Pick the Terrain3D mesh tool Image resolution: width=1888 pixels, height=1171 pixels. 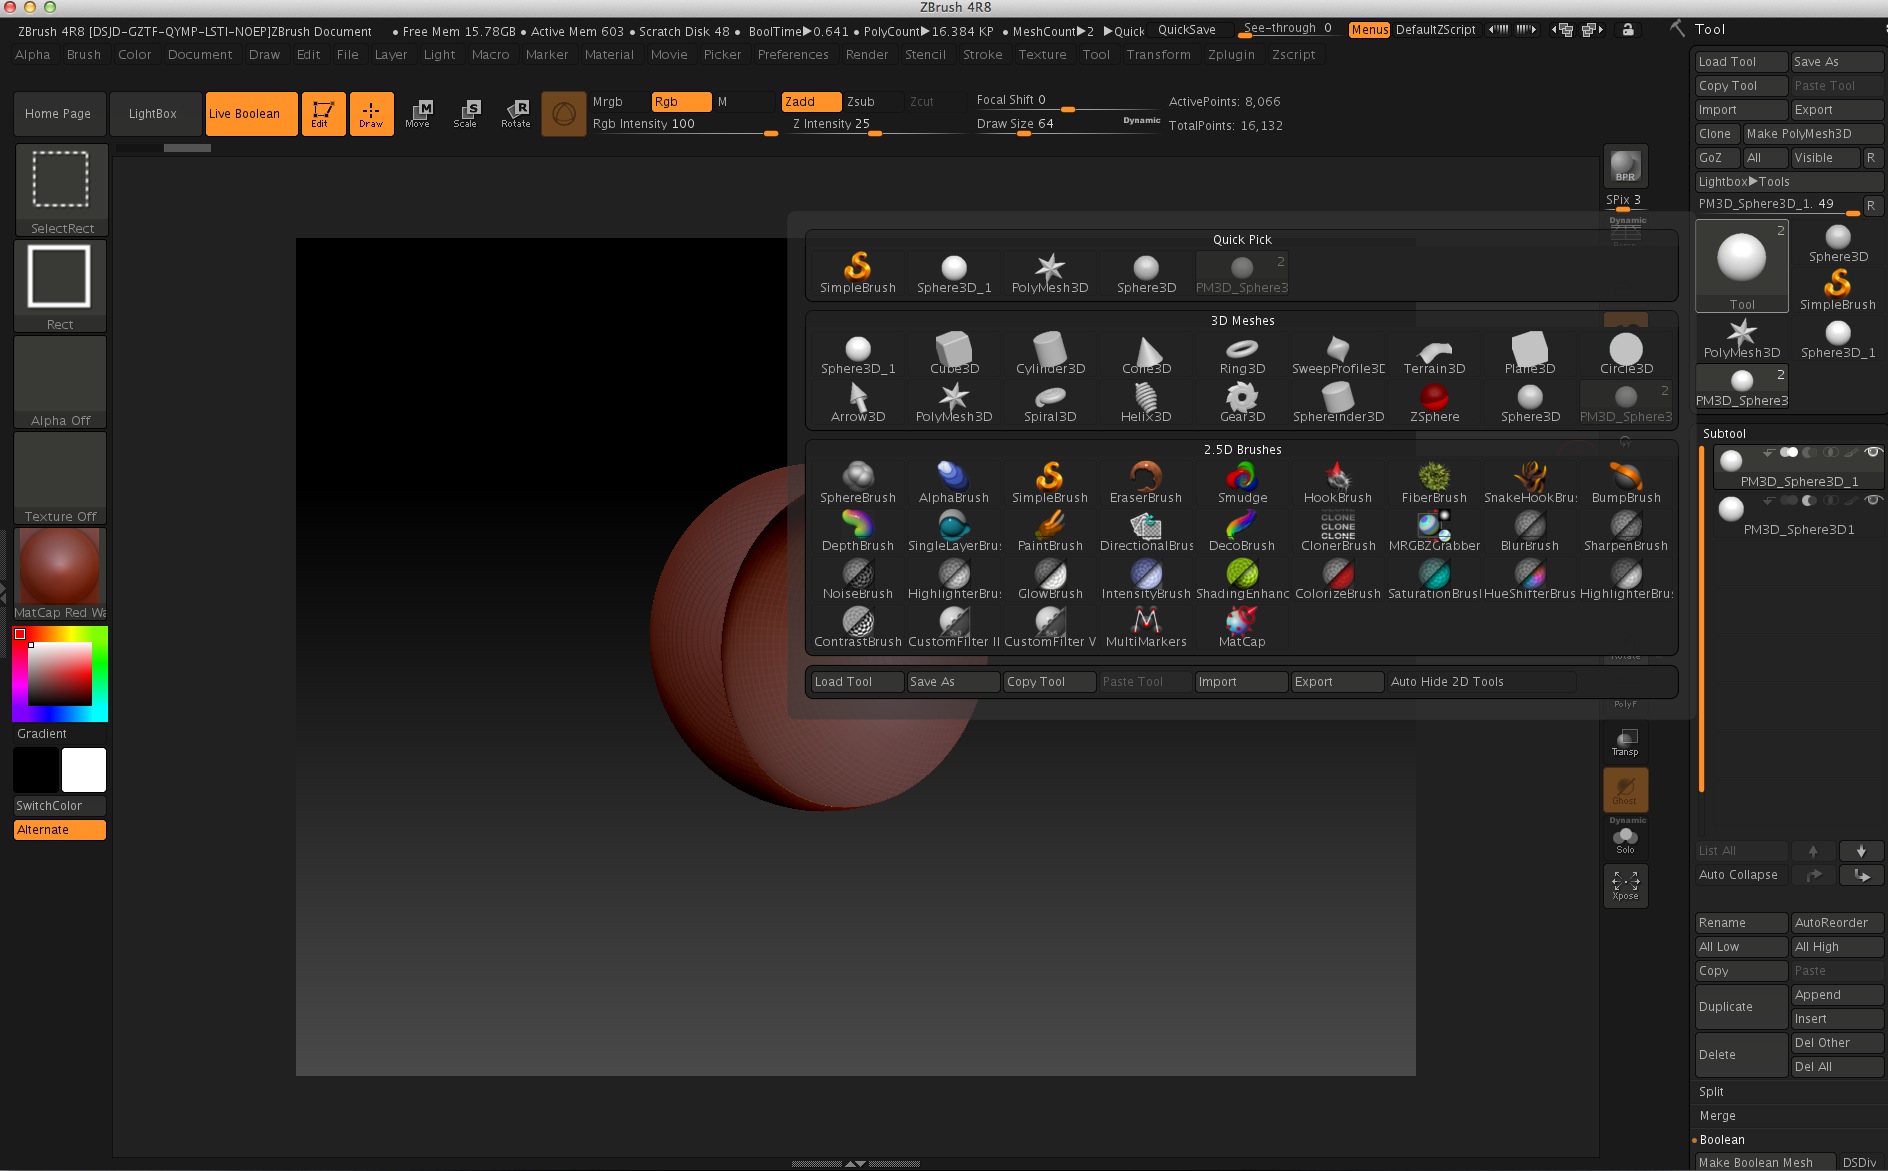[1434, 354]
